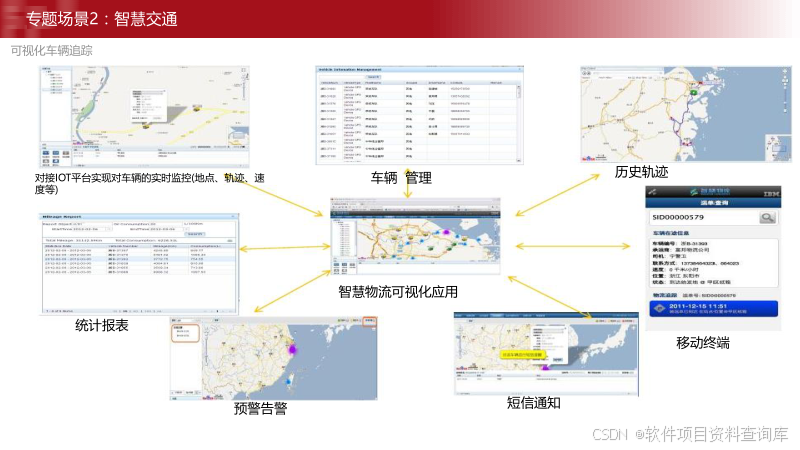Screen dimensions: 800x450
Task: Click the 车辆 管理 label
Action: [401, 178]
